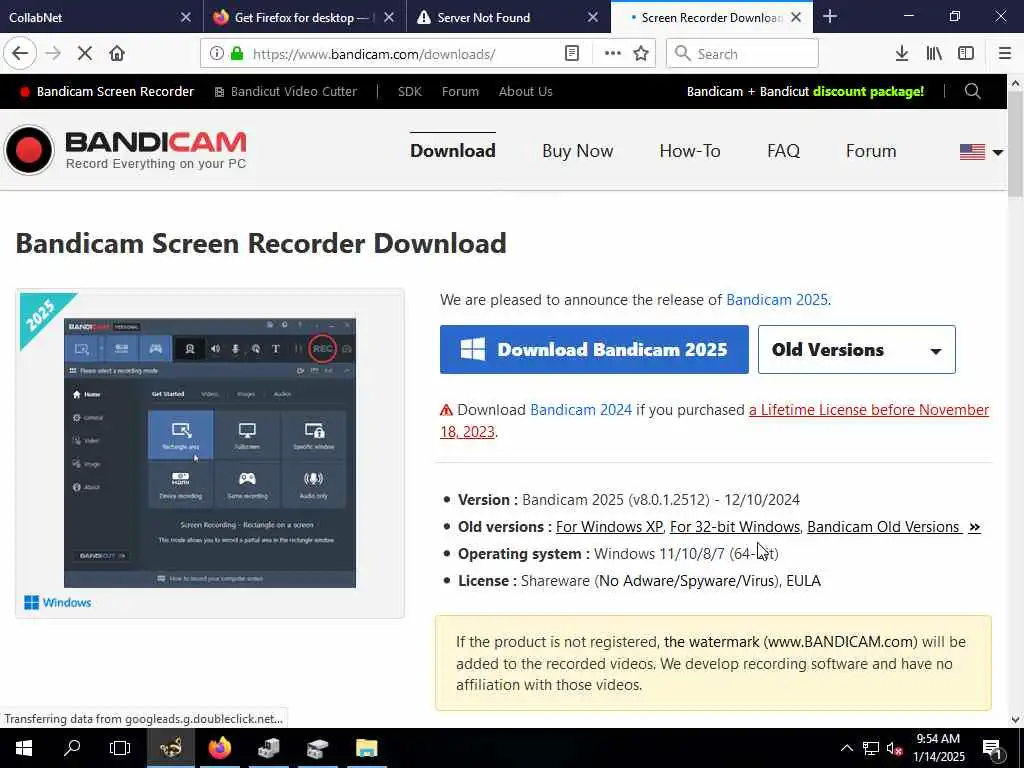Open the Firefox home page icon
This screenshot has height=768, width=1024.
[x=117, y=54]
